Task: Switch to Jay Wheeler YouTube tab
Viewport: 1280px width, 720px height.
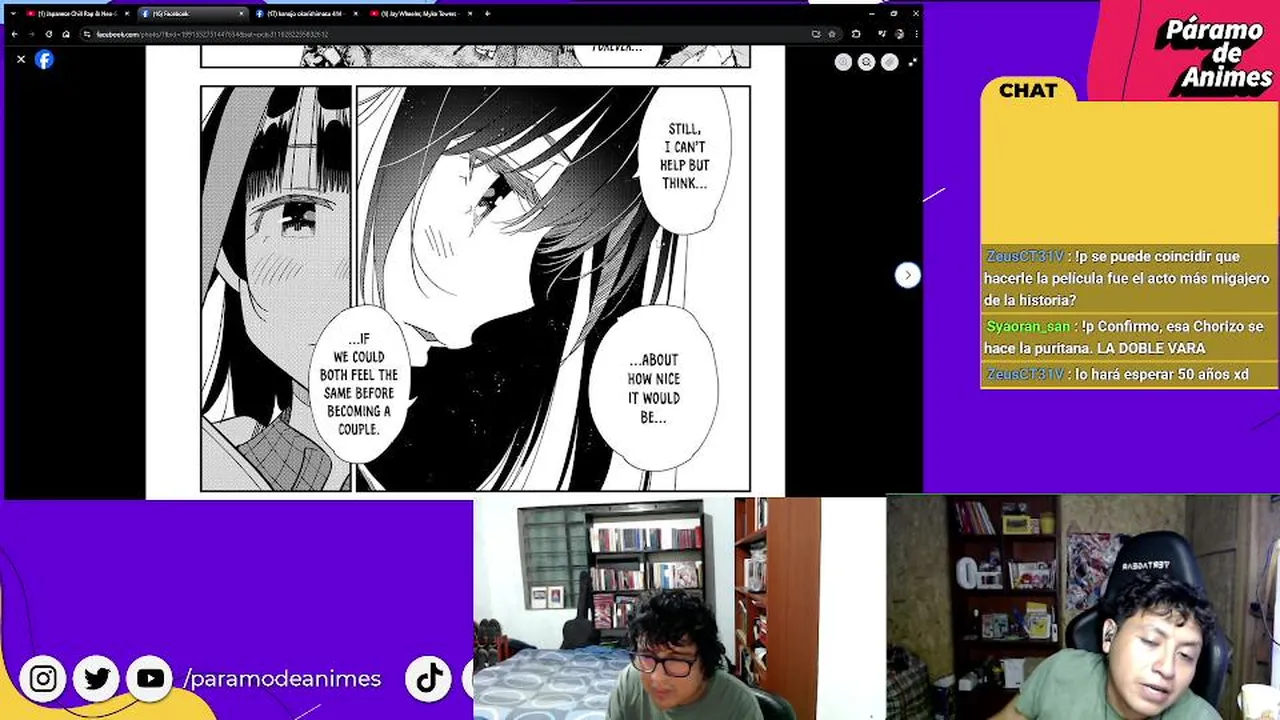Action: click(x=422, y=14)
